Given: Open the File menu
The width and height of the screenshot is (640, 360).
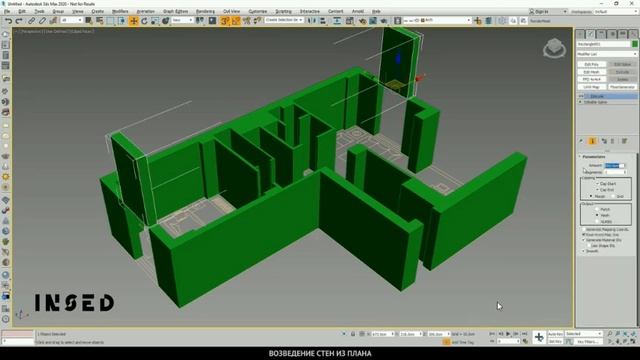Looking at the screenshot, I should pyautogui.click(x=7, y=11).
